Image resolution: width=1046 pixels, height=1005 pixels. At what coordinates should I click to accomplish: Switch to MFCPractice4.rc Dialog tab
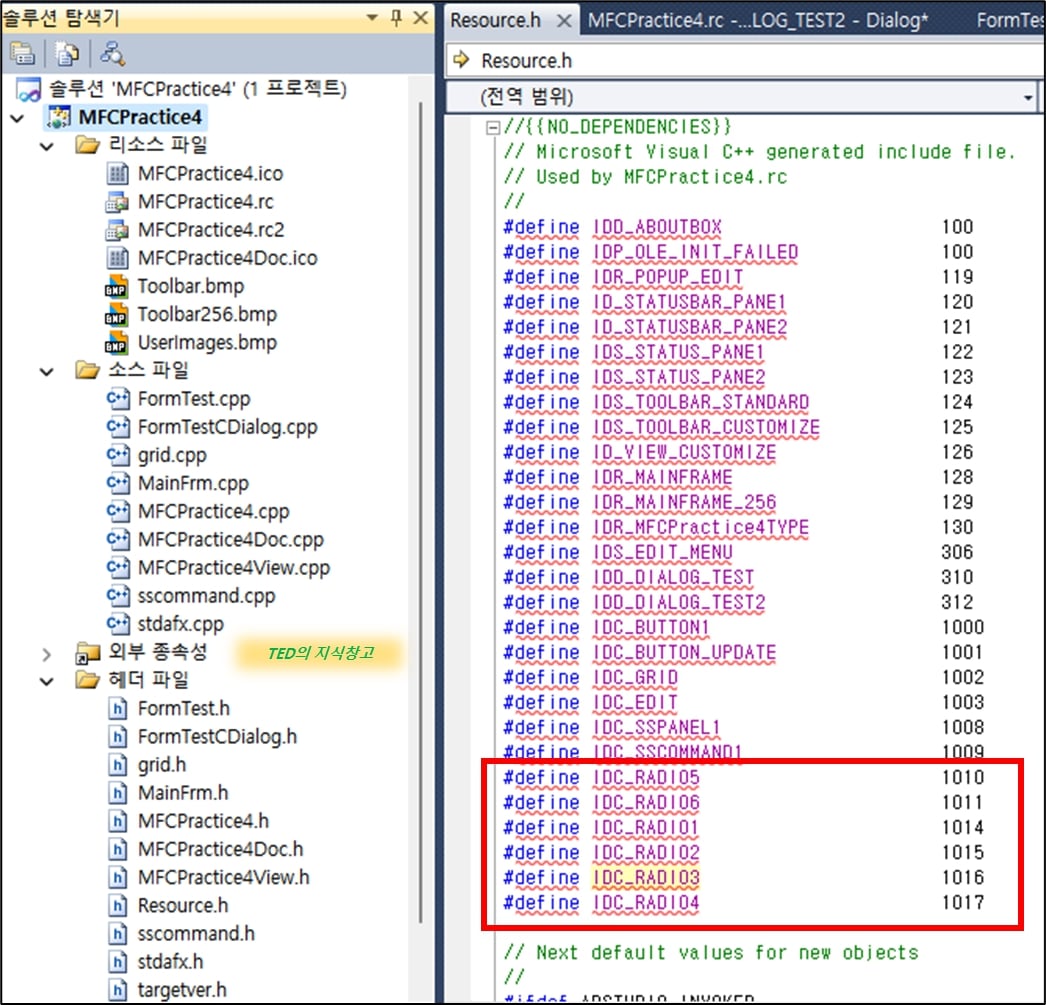758,20
